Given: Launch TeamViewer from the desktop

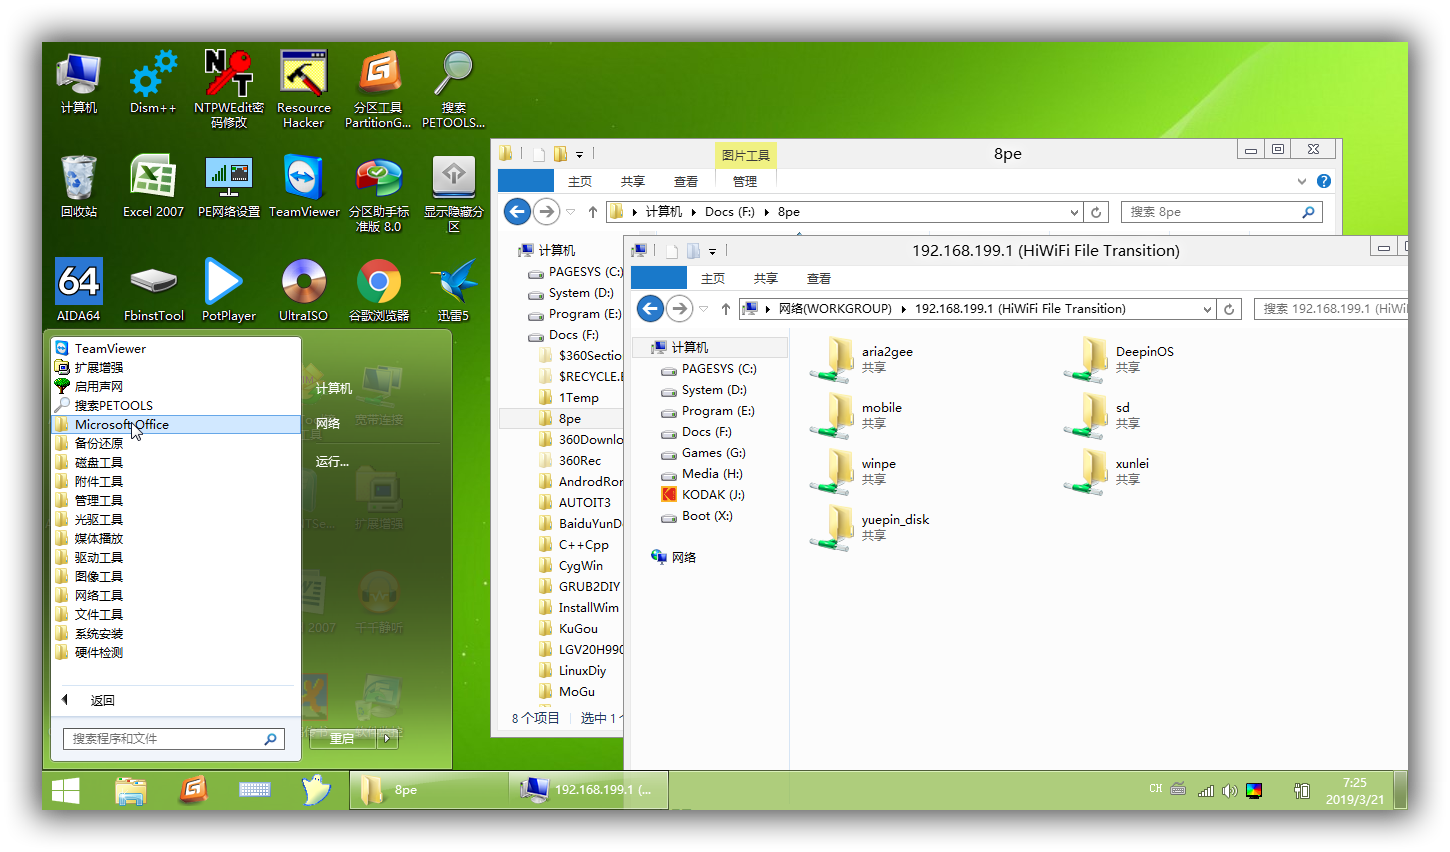Looking at the screenshot, I should click(304, 186).
